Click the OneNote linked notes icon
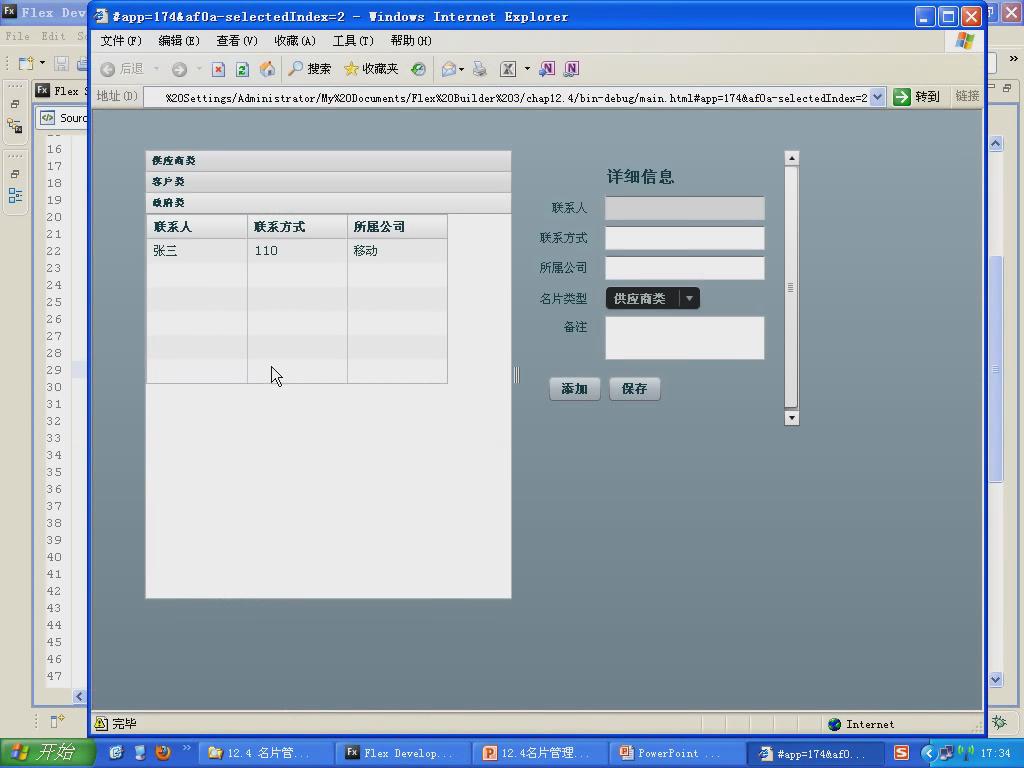The height and width of the screenshot is (768, 1024). 571,69
